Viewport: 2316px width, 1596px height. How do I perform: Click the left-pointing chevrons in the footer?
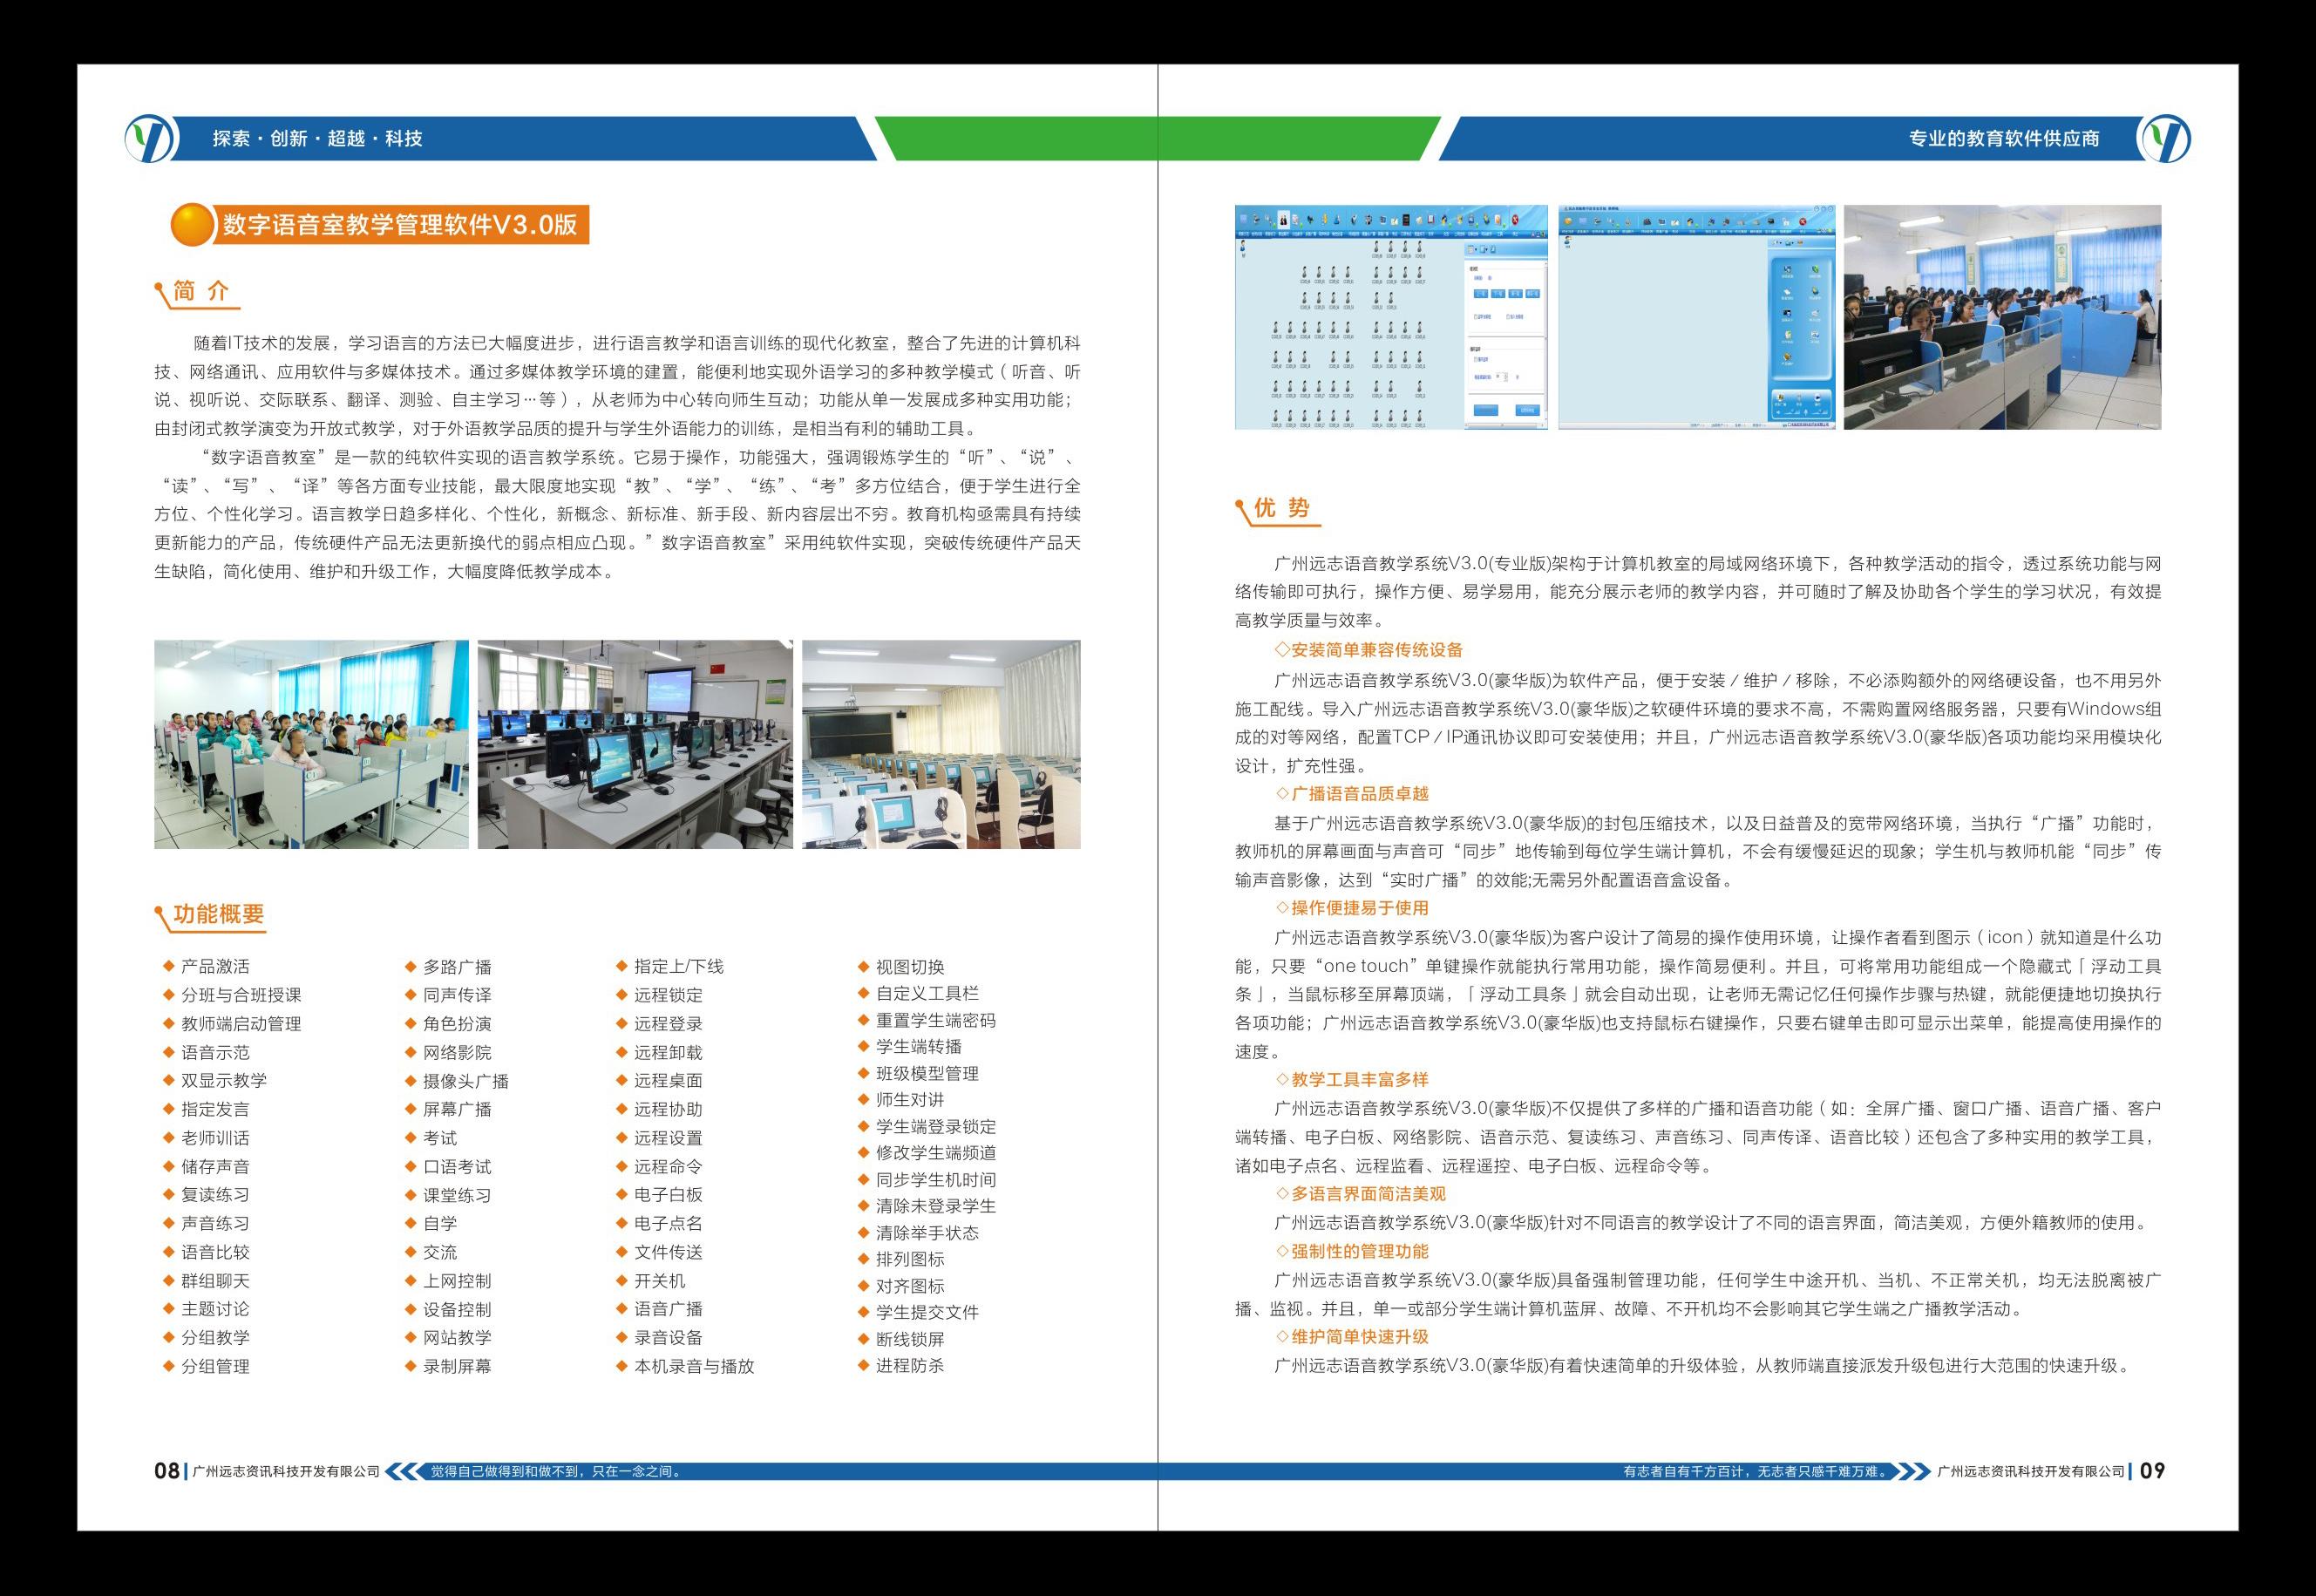(x=402, y=1471)
